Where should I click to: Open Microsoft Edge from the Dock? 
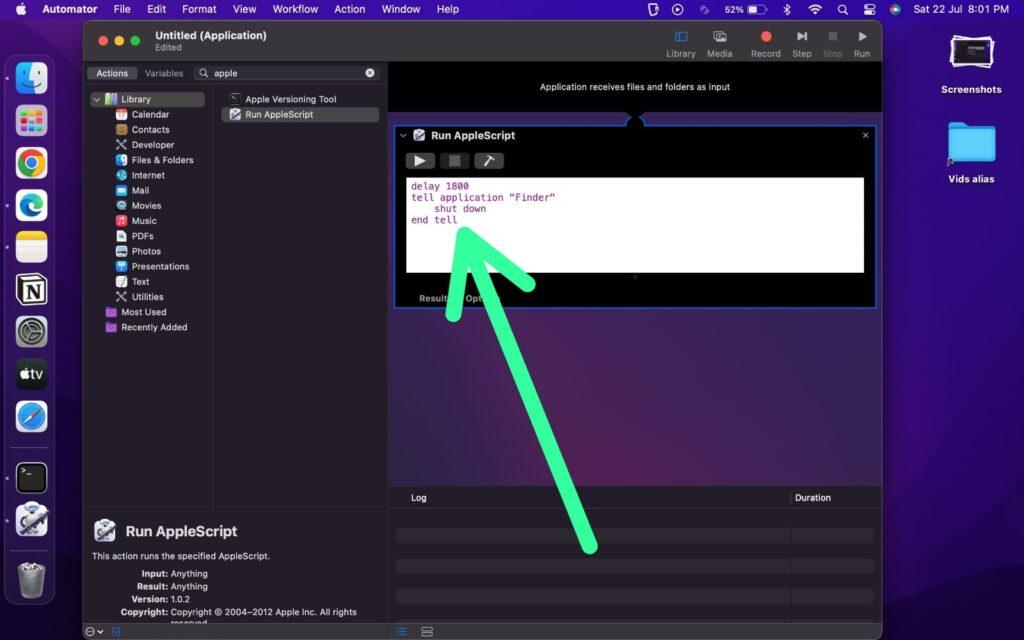point(31,205)
